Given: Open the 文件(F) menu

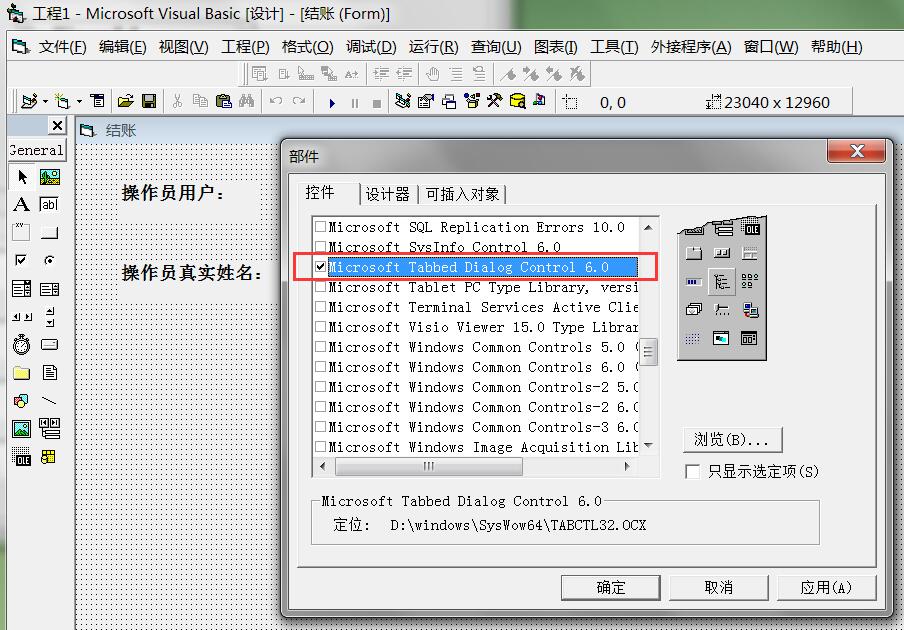Looking at the screenshot, I should (62, 47).
